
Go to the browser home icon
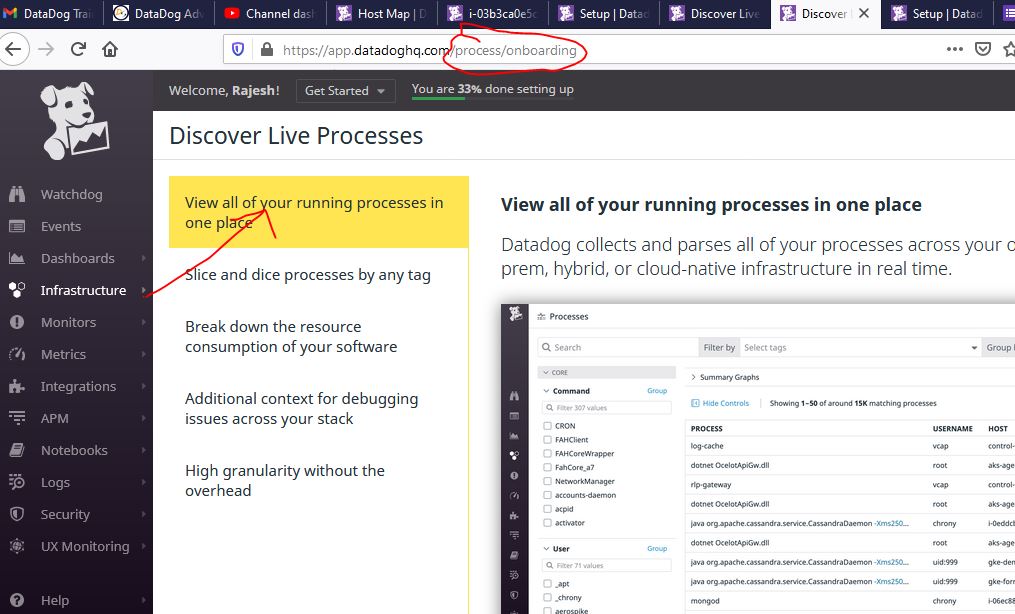pyautogui.click(x=110, y=49)
